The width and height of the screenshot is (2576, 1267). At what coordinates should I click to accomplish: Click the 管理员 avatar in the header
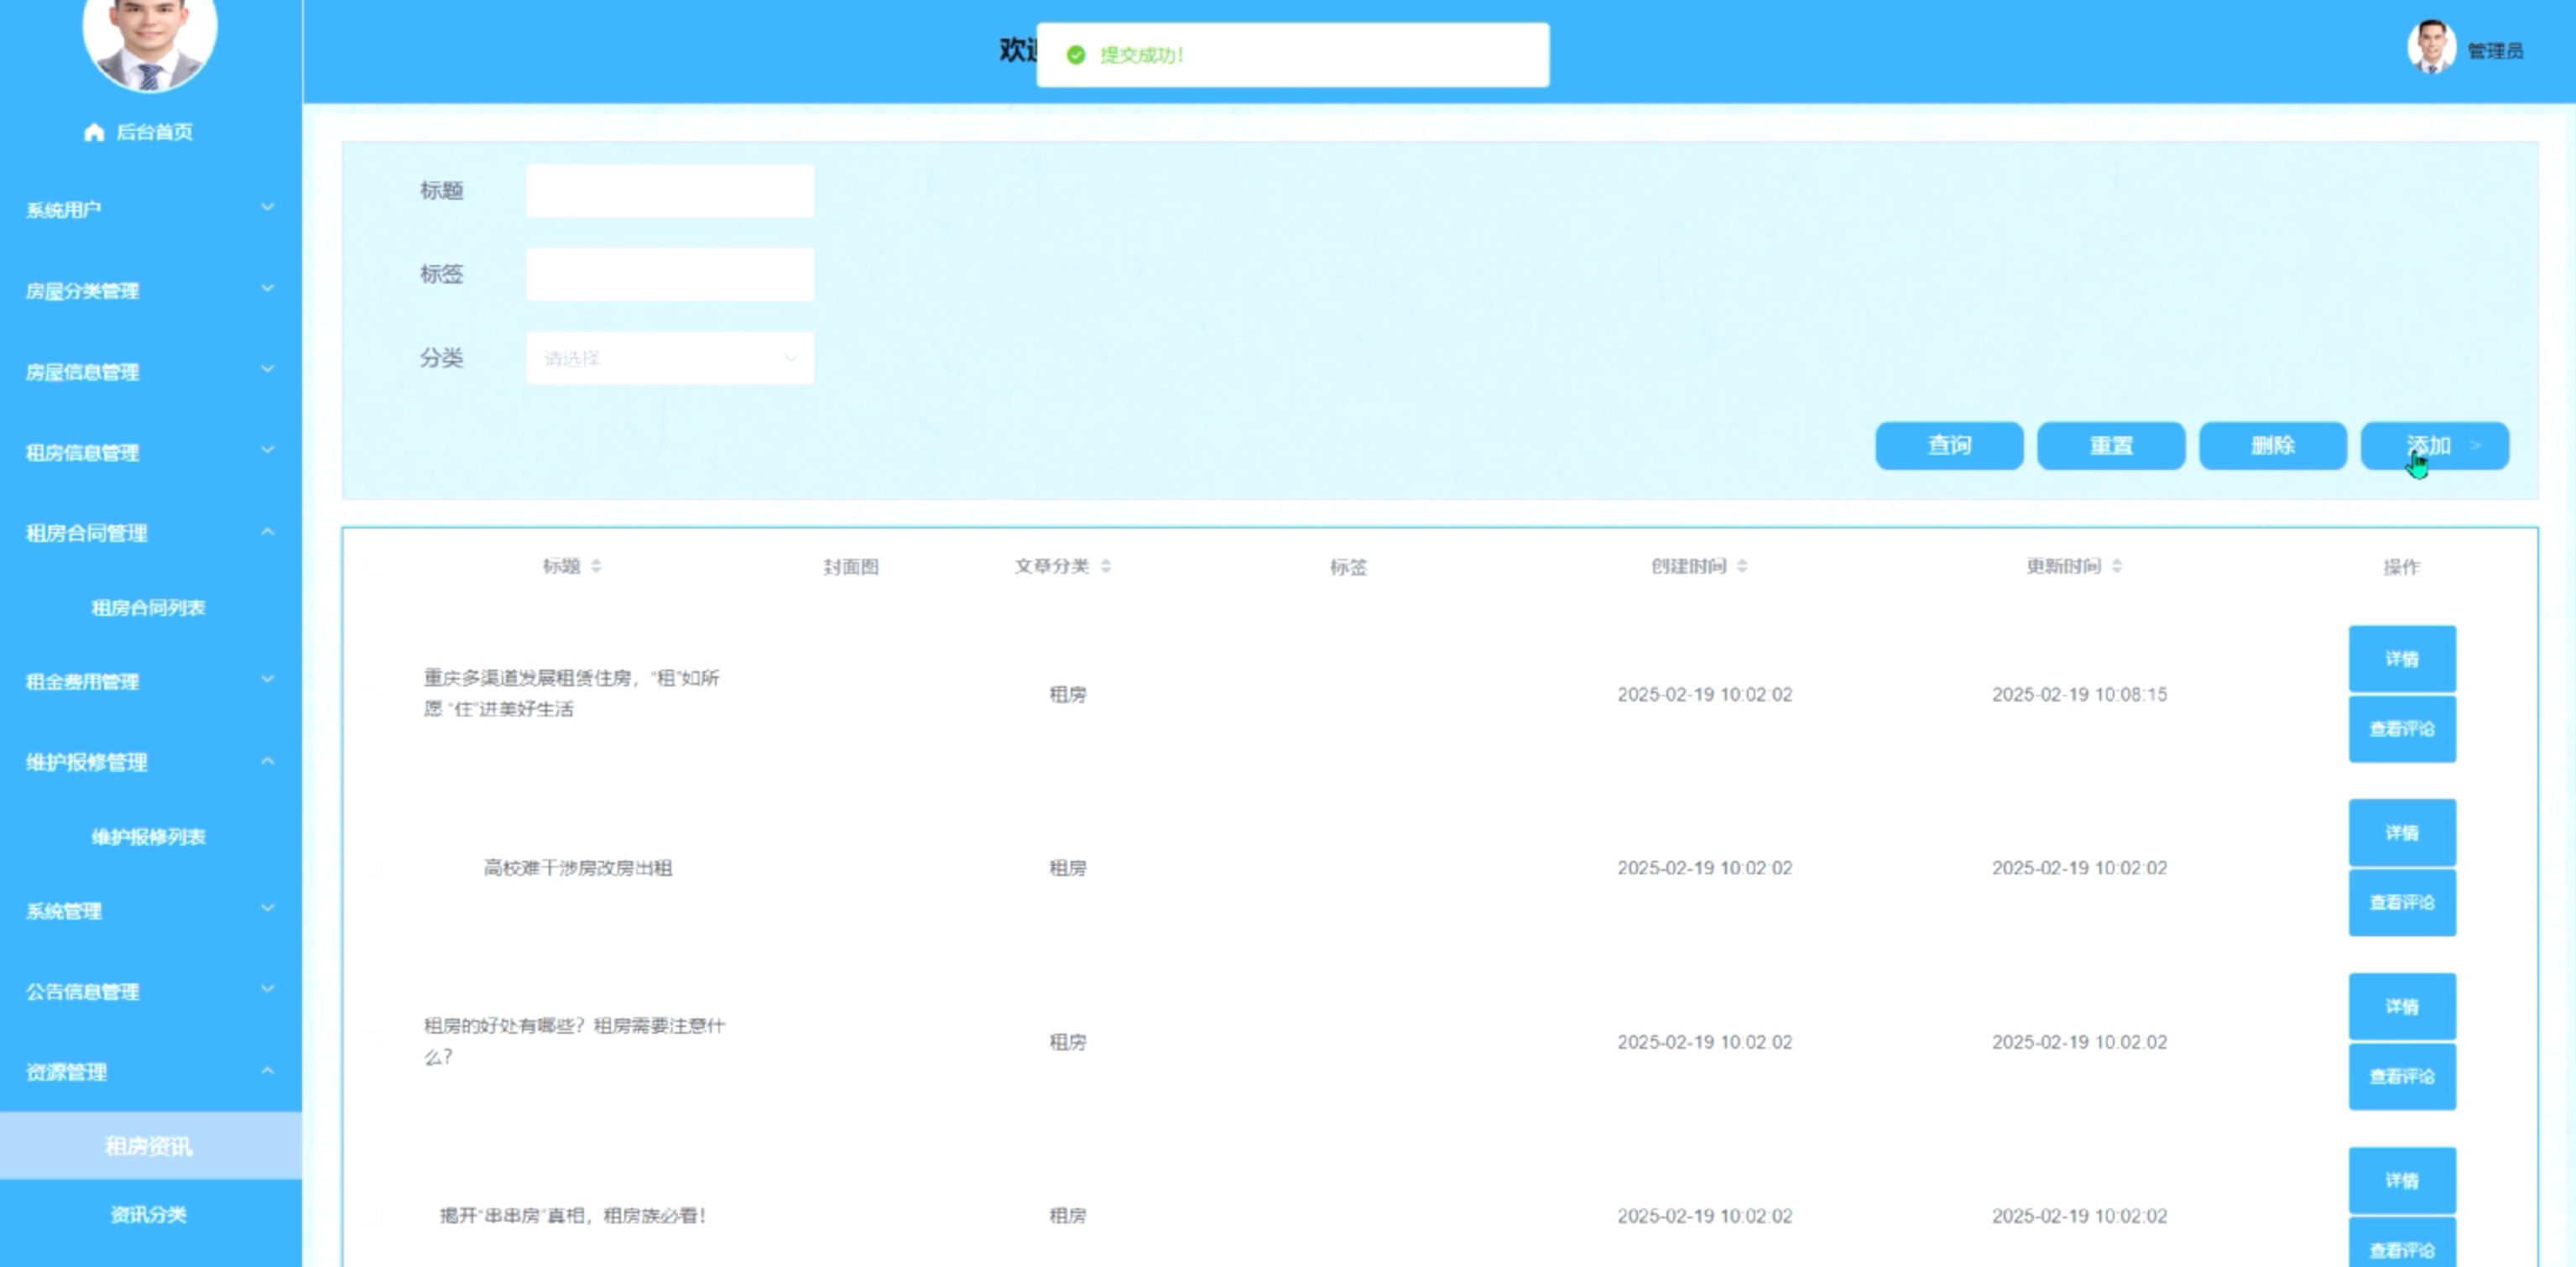pos(2431,48)
